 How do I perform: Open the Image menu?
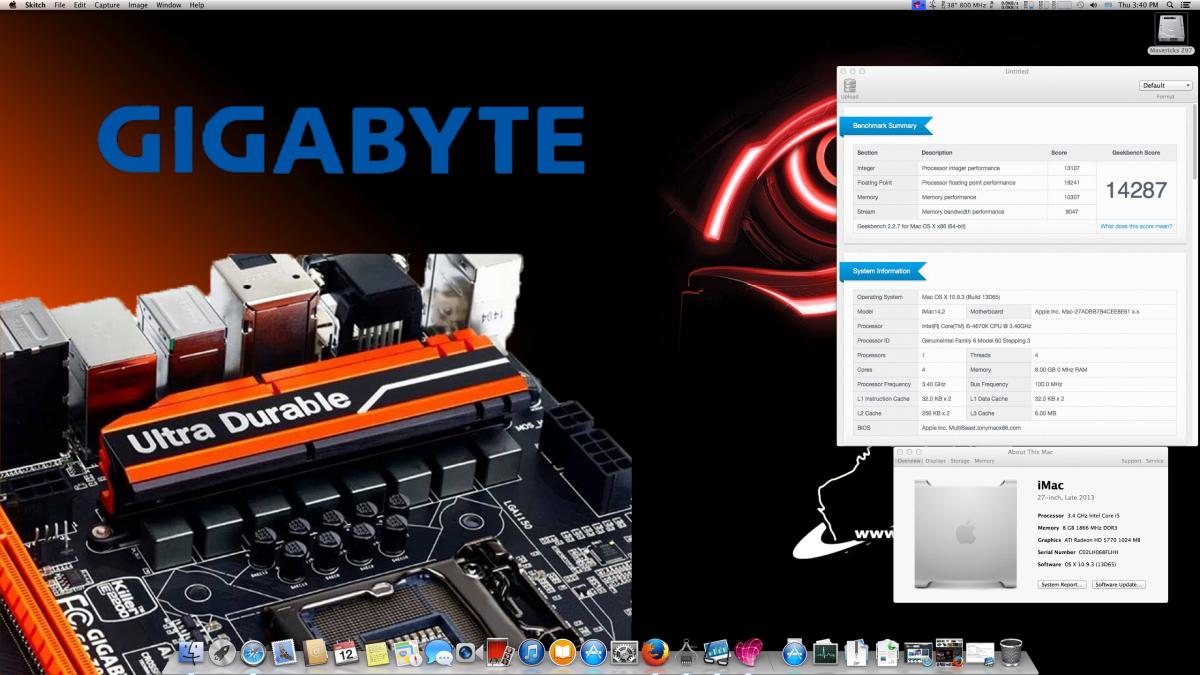138,5
